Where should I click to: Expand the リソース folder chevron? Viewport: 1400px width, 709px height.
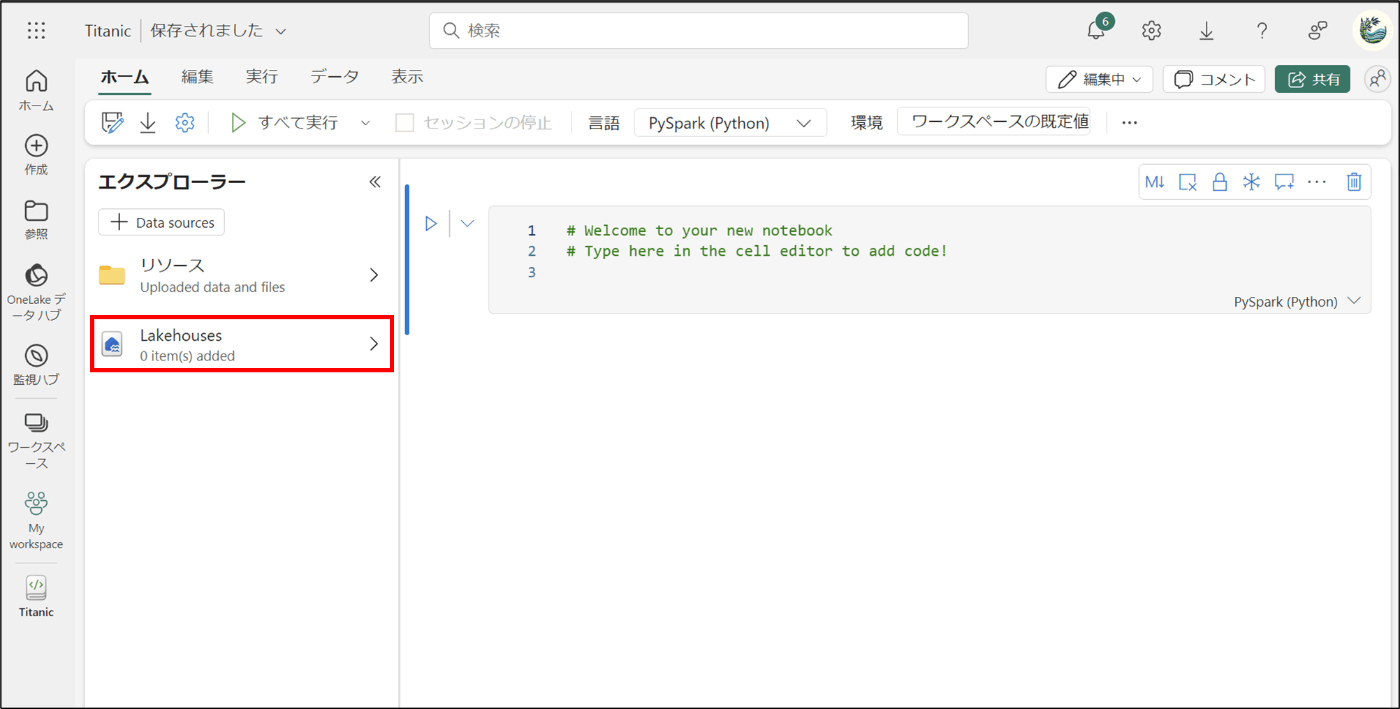(x=373, y=275)
